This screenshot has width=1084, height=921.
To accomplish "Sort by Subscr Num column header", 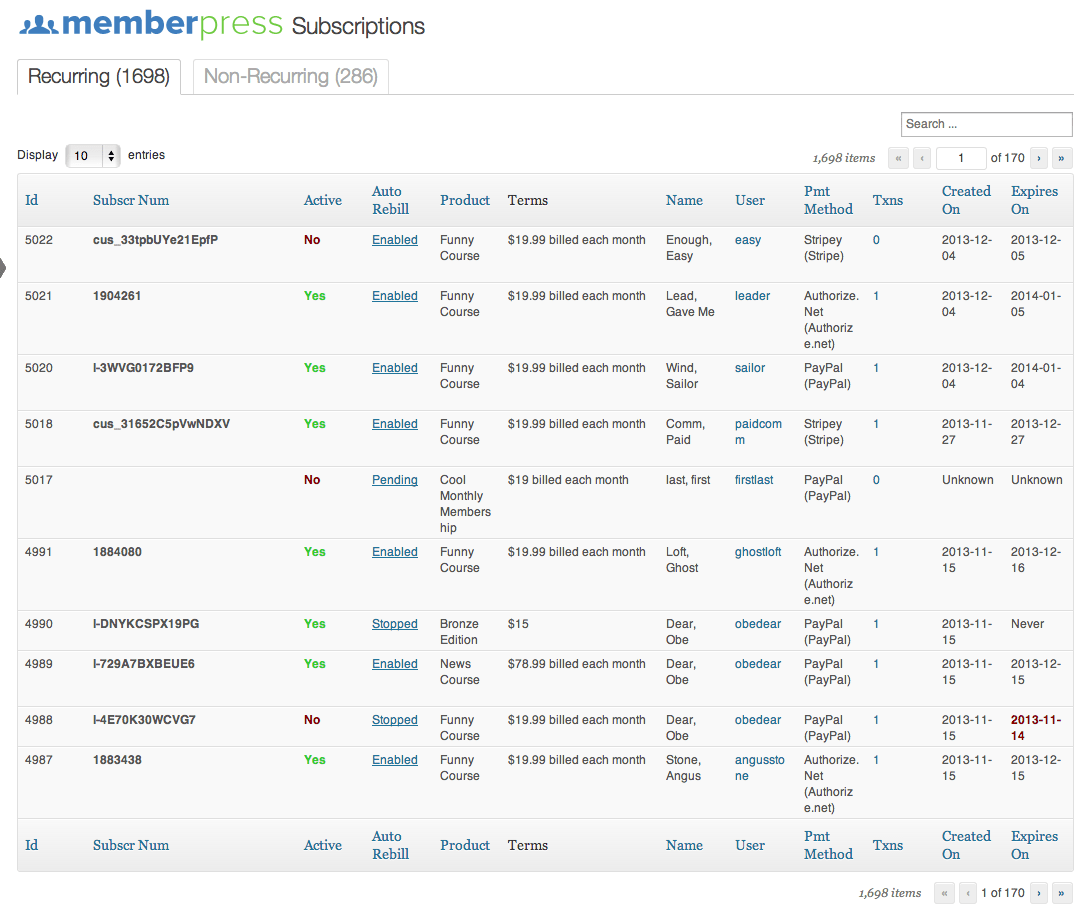I will 131,201.
